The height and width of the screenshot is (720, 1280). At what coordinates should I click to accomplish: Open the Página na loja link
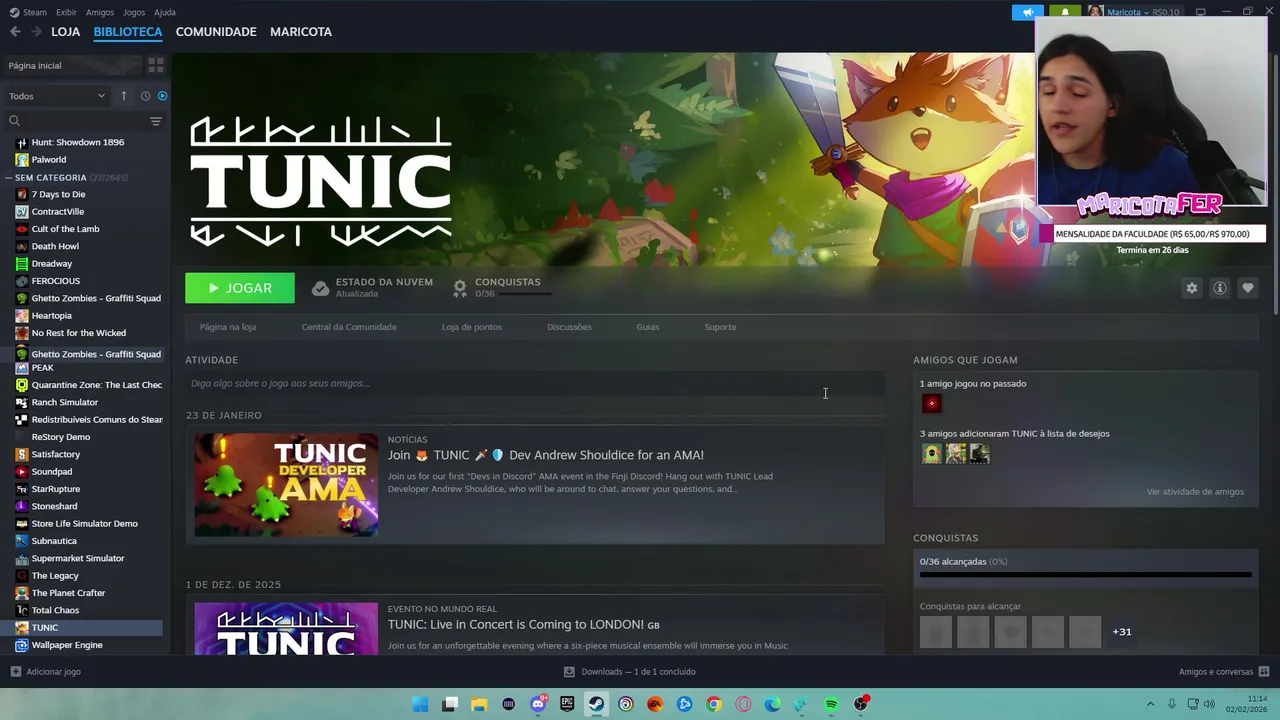tap(228, 327)
